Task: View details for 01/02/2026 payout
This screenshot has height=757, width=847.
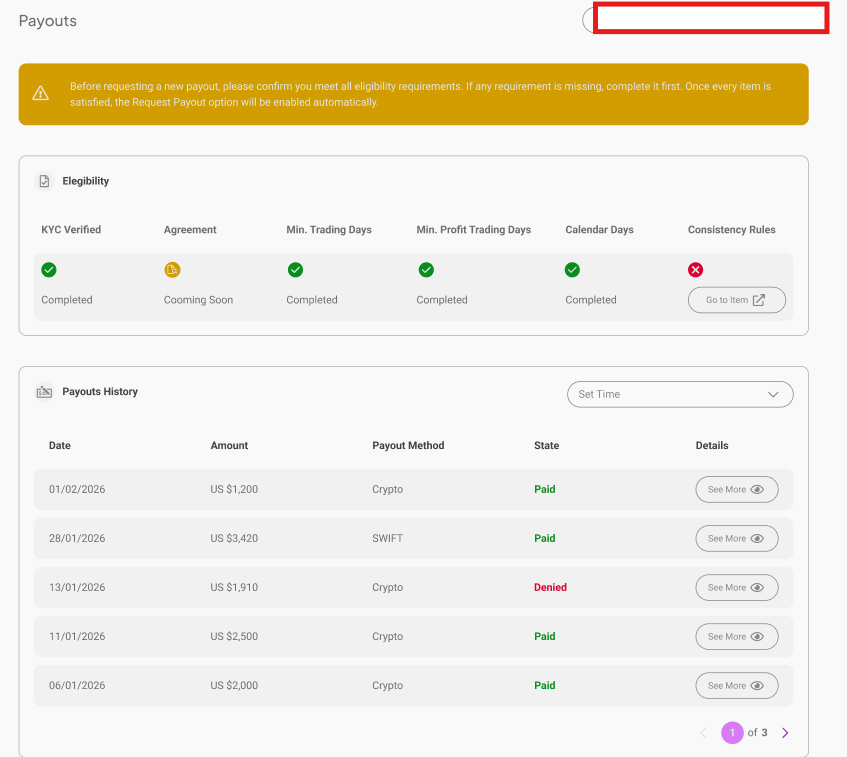Action: point(736,490)
